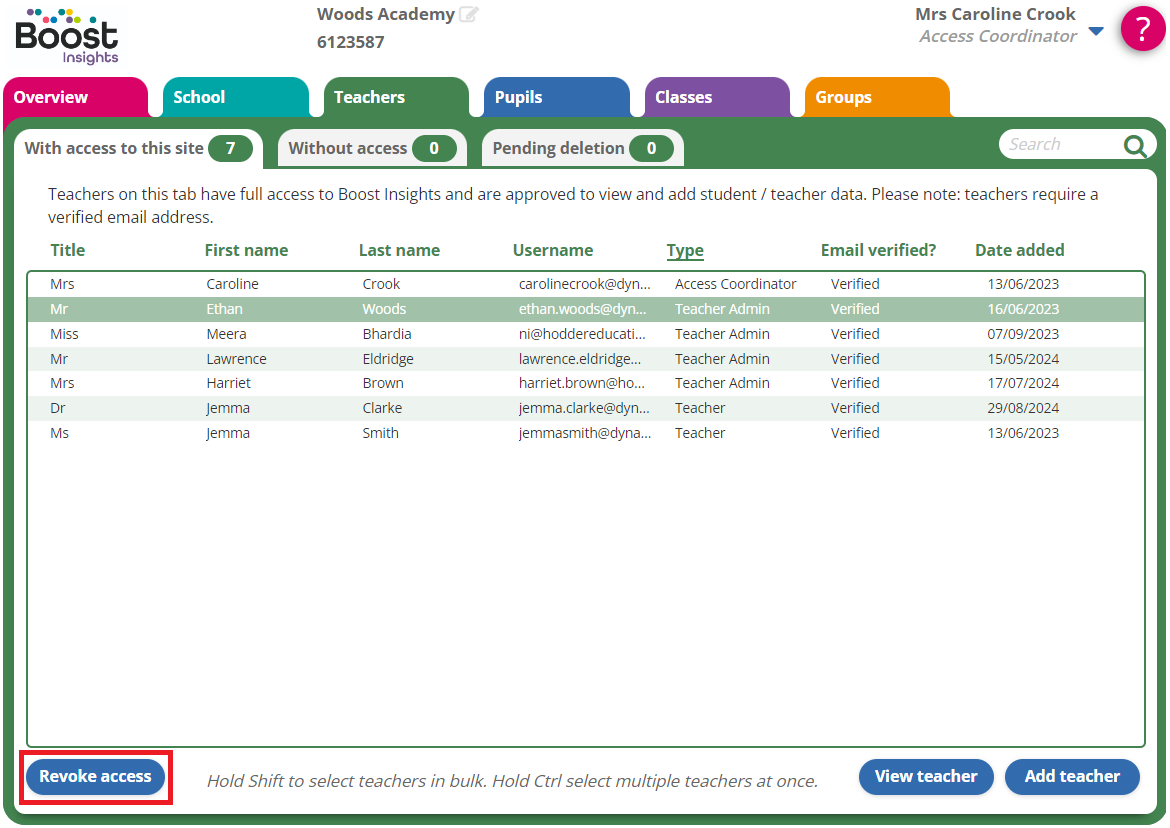Open the Pending deletion sub-tab
Image resolution: width=1170 pixels, height=828 pixels.
pos(581,149)
